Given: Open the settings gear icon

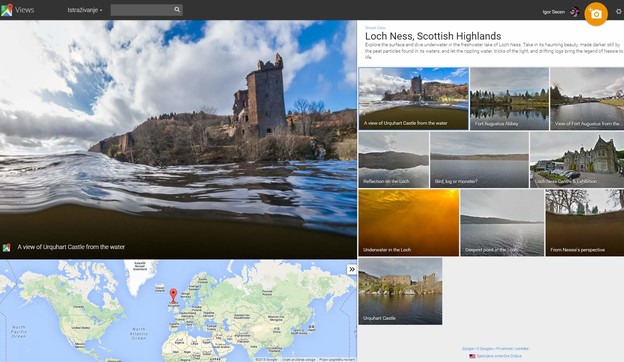Looking at the screenshot, I should (x=618, y=12).
